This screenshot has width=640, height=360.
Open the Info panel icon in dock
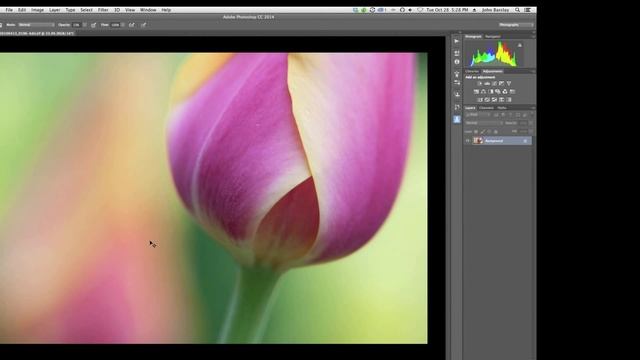(x=457, y=62)
